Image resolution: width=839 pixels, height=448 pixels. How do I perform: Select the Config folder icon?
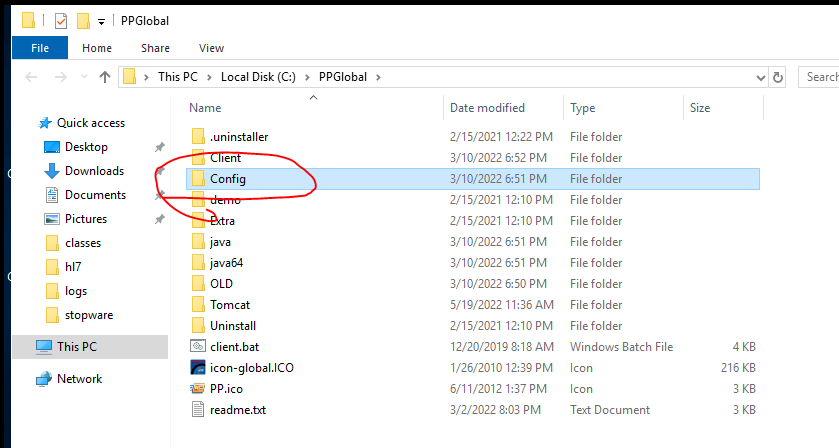pos(198,179)
